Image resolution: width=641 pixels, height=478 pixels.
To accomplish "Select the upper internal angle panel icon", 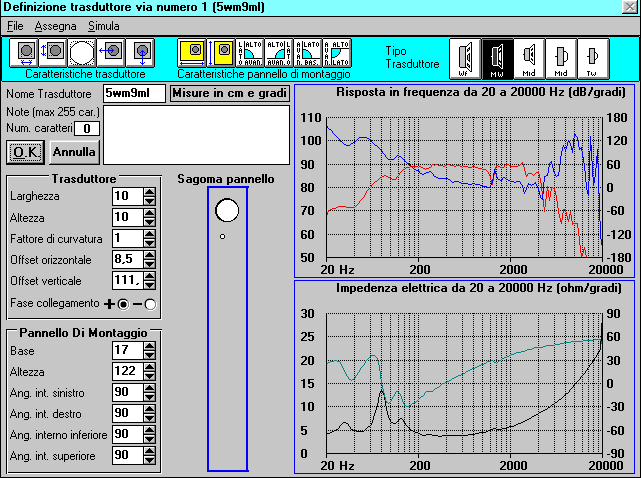I will point(337,53).
